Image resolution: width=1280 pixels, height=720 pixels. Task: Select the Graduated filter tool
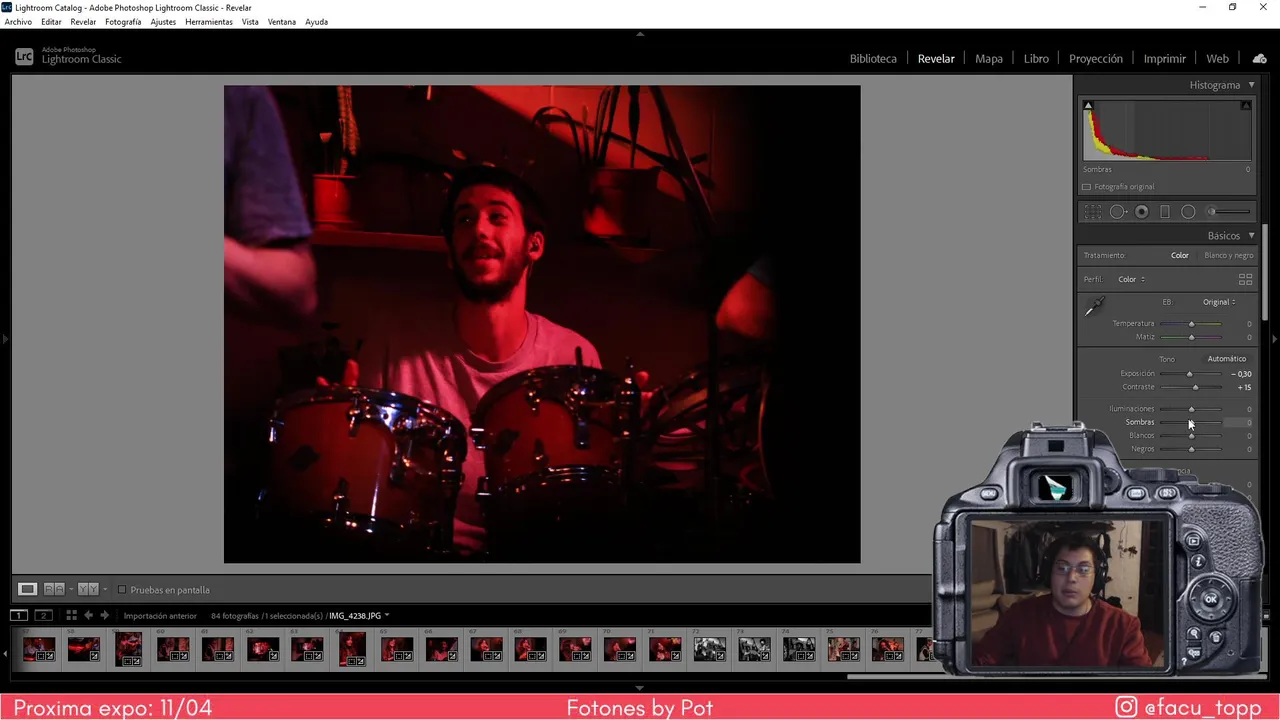click(1165, 212)
